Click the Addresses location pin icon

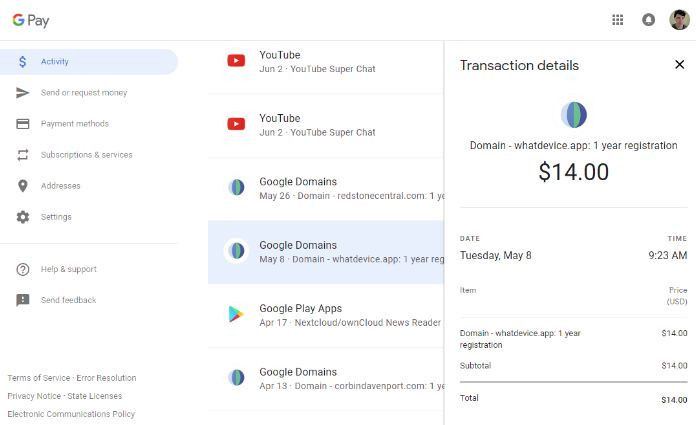pyautogui.click(x=22, y=186)
